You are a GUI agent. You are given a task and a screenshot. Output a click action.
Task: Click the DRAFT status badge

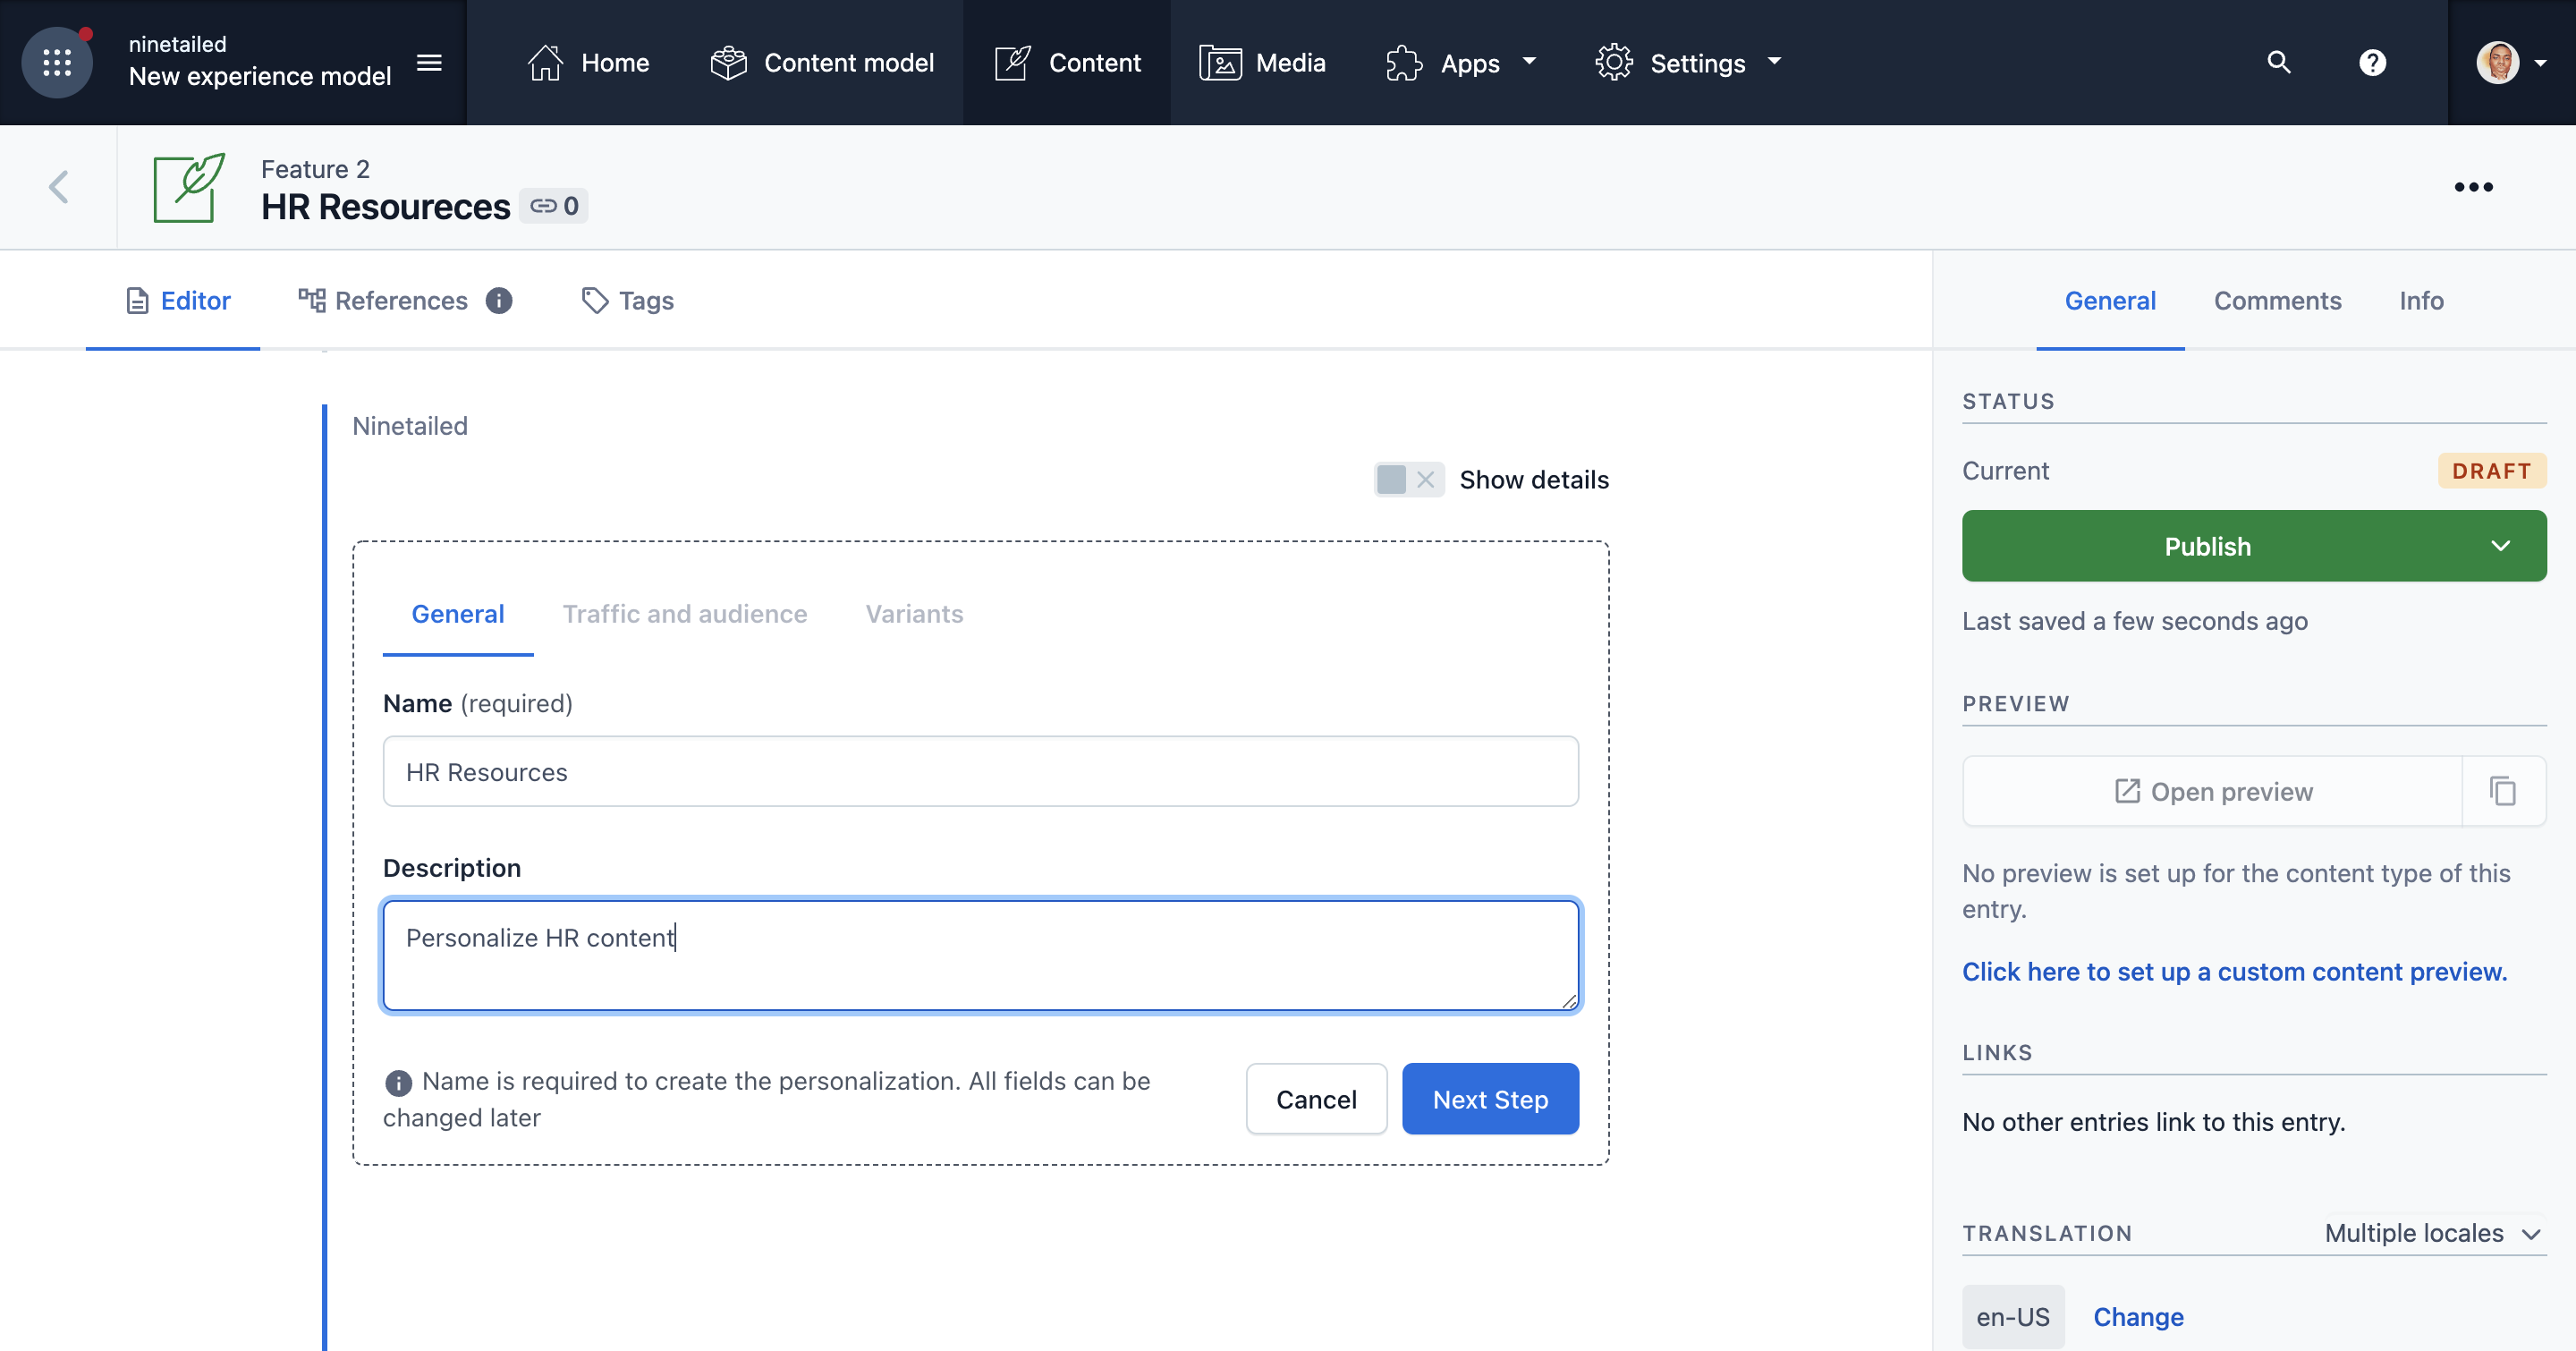point(2491,471)
